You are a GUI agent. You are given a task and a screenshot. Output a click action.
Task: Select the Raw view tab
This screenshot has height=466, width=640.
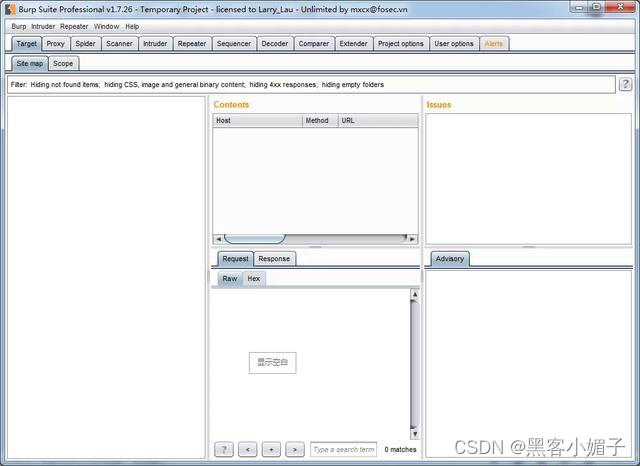click(230, 279)
